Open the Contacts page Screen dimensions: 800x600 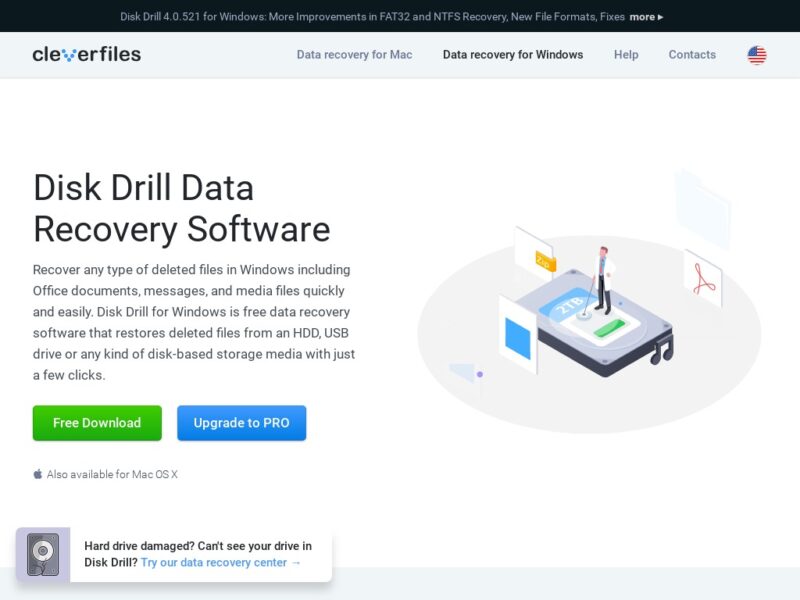[692, 55]
